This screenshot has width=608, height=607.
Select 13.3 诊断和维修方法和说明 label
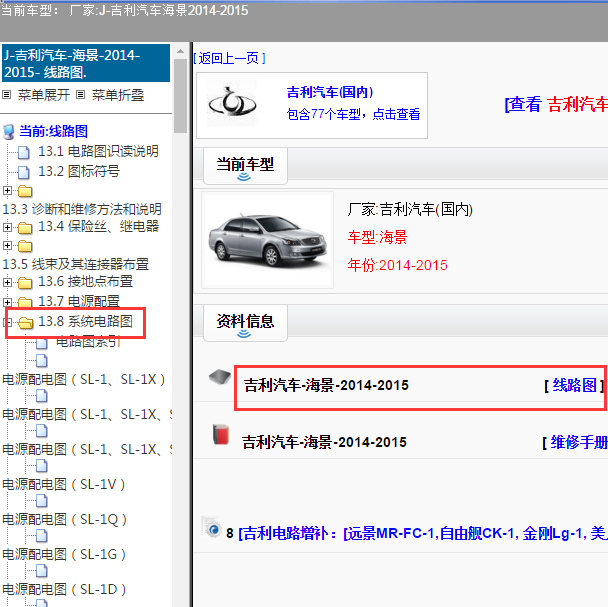[x=82, y=209]
